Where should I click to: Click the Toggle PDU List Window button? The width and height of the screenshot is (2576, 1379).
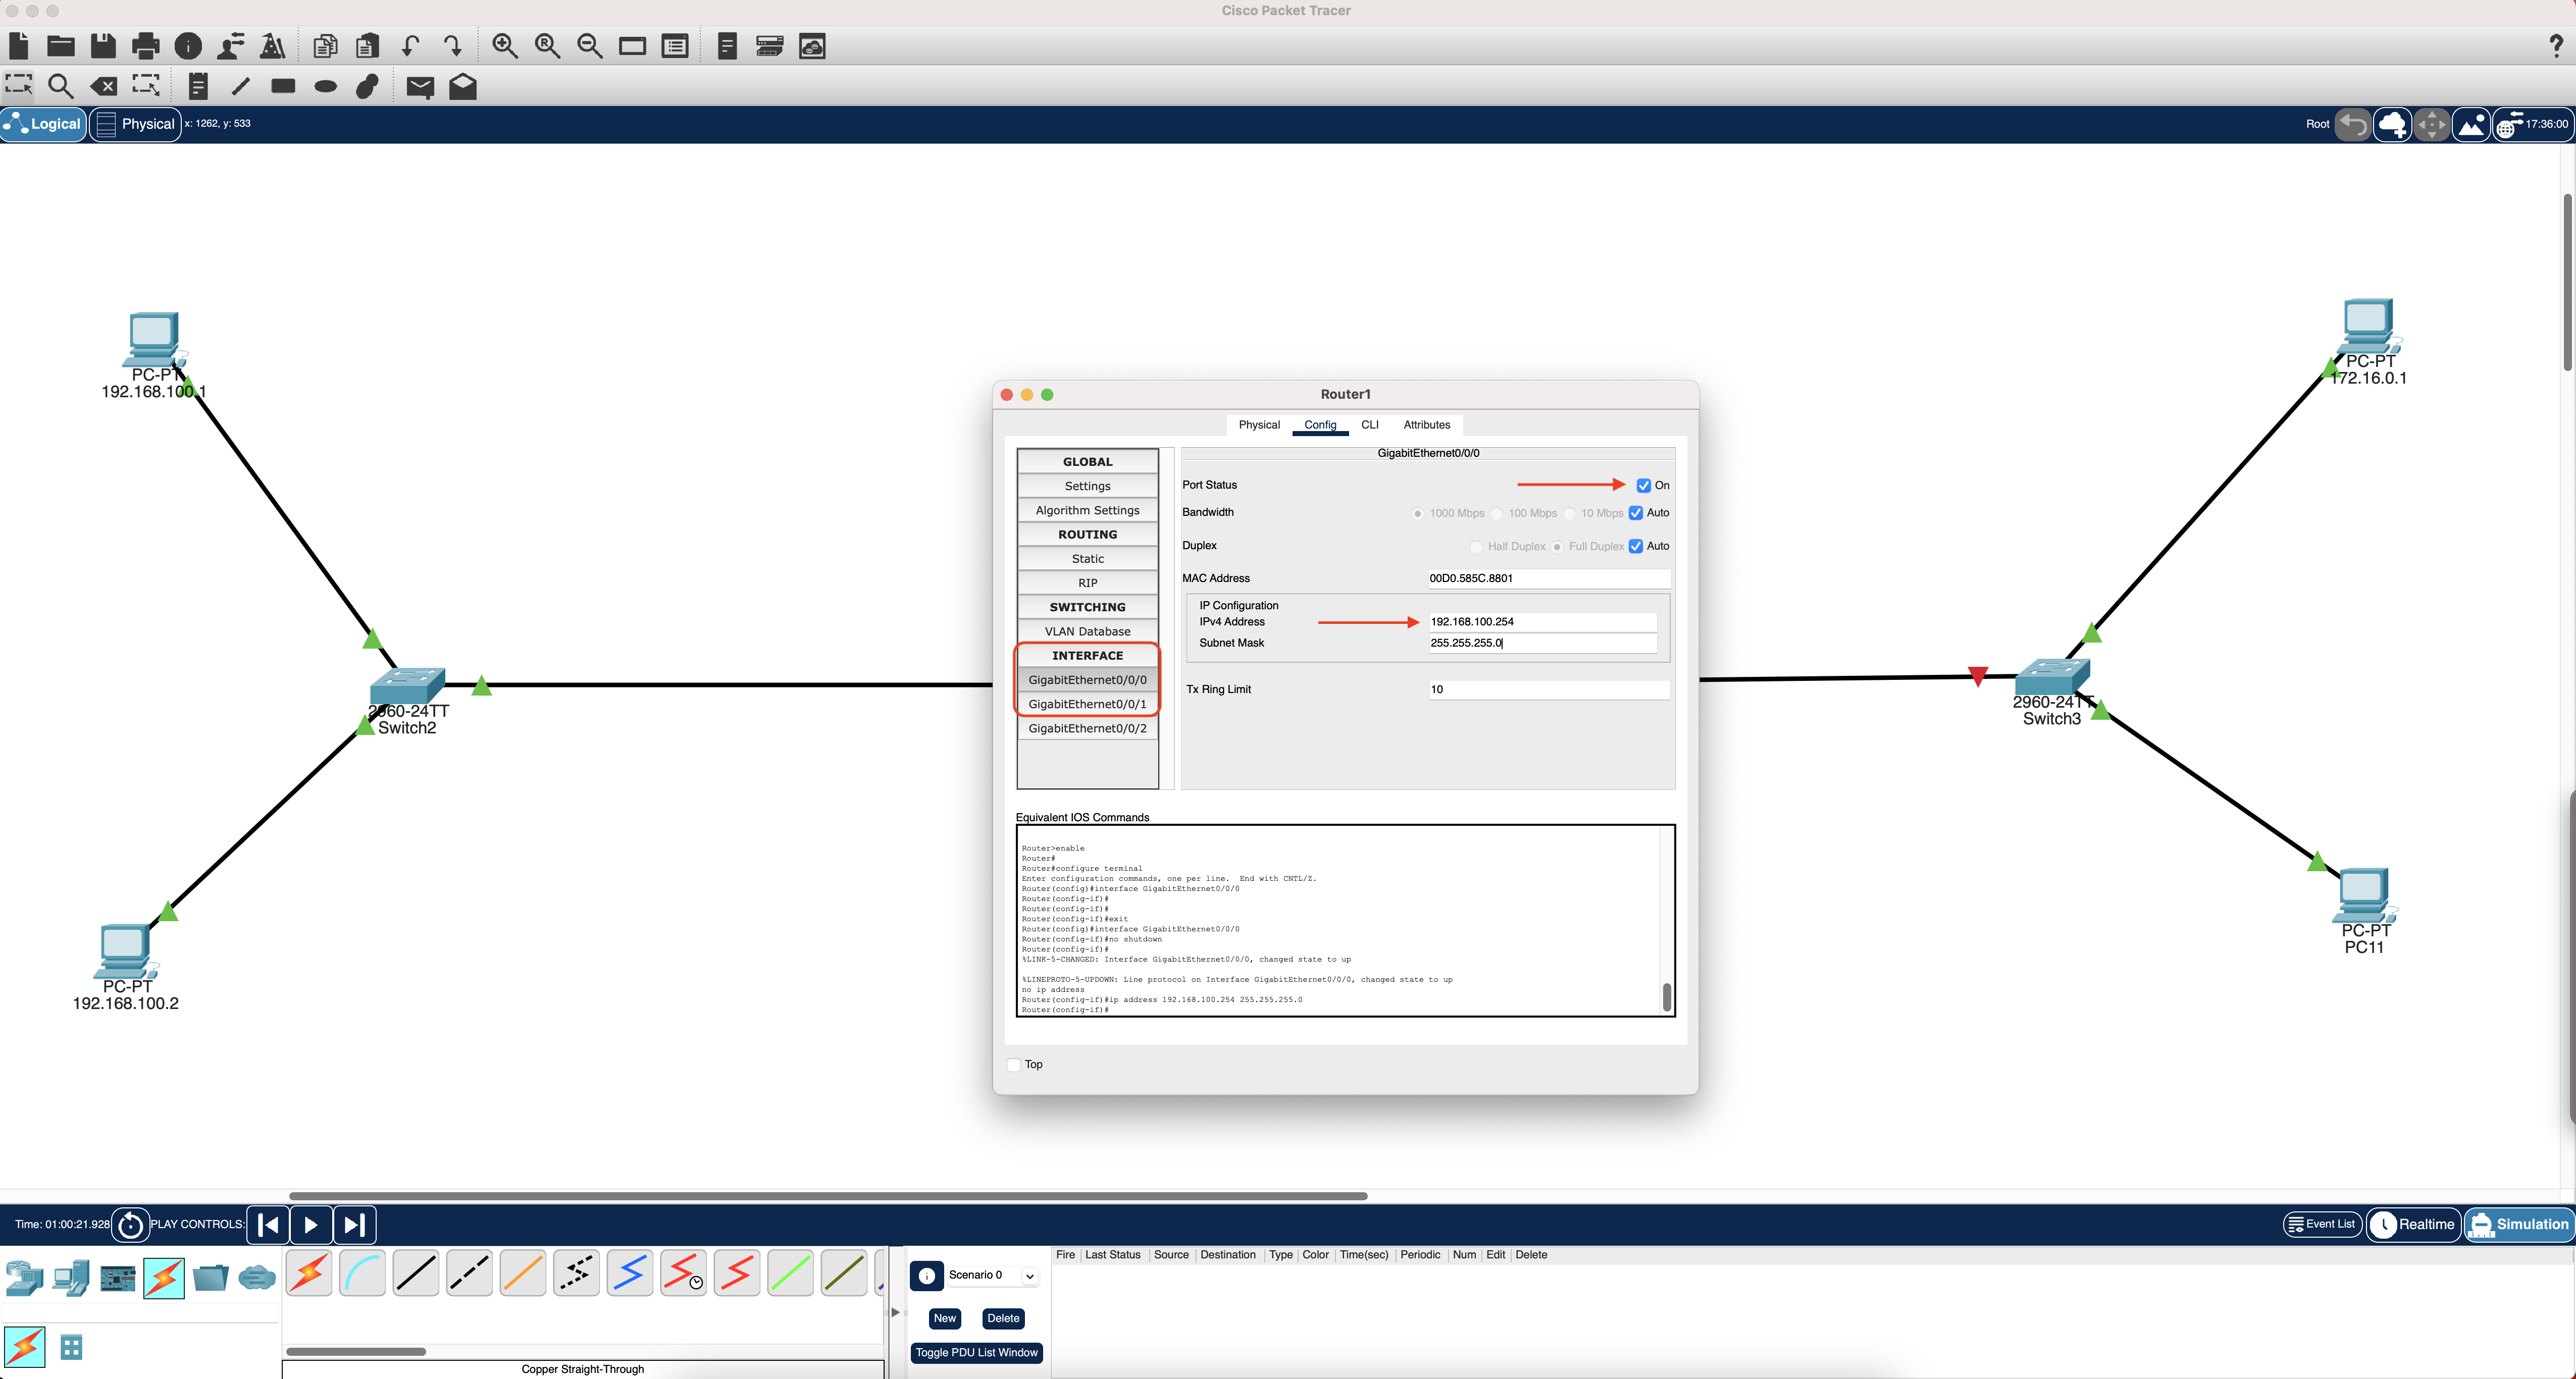pos(976,1352)
